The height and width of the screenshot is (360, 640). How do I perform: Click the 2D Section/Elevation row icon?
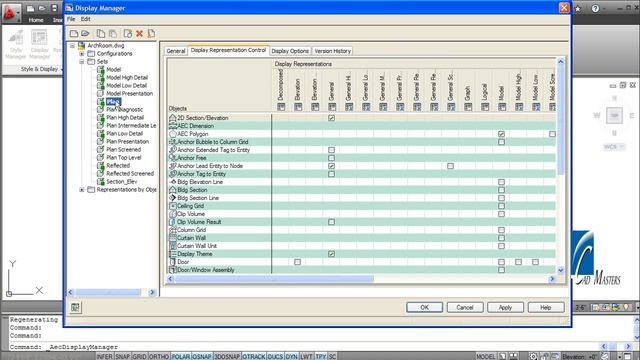173,118
